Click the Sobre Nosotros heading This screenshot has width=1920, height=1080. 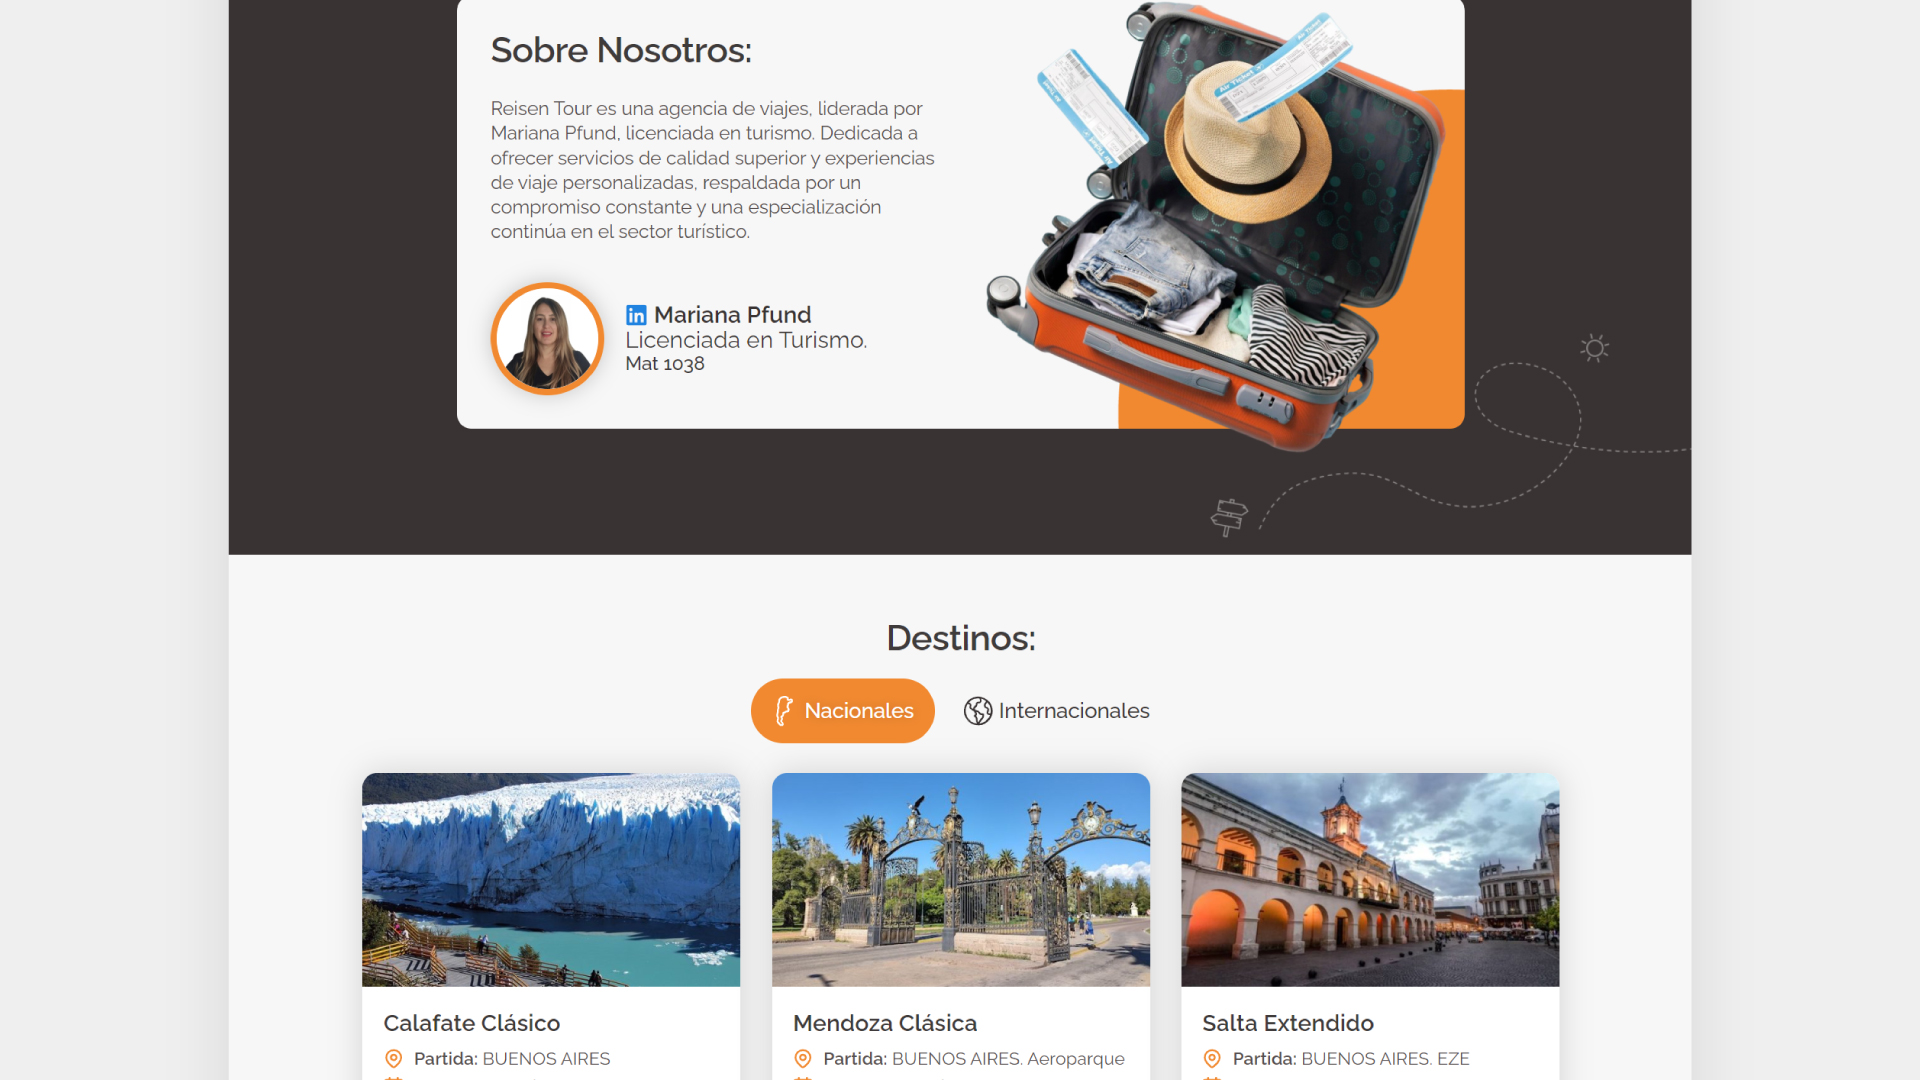(x=621, y=50)
